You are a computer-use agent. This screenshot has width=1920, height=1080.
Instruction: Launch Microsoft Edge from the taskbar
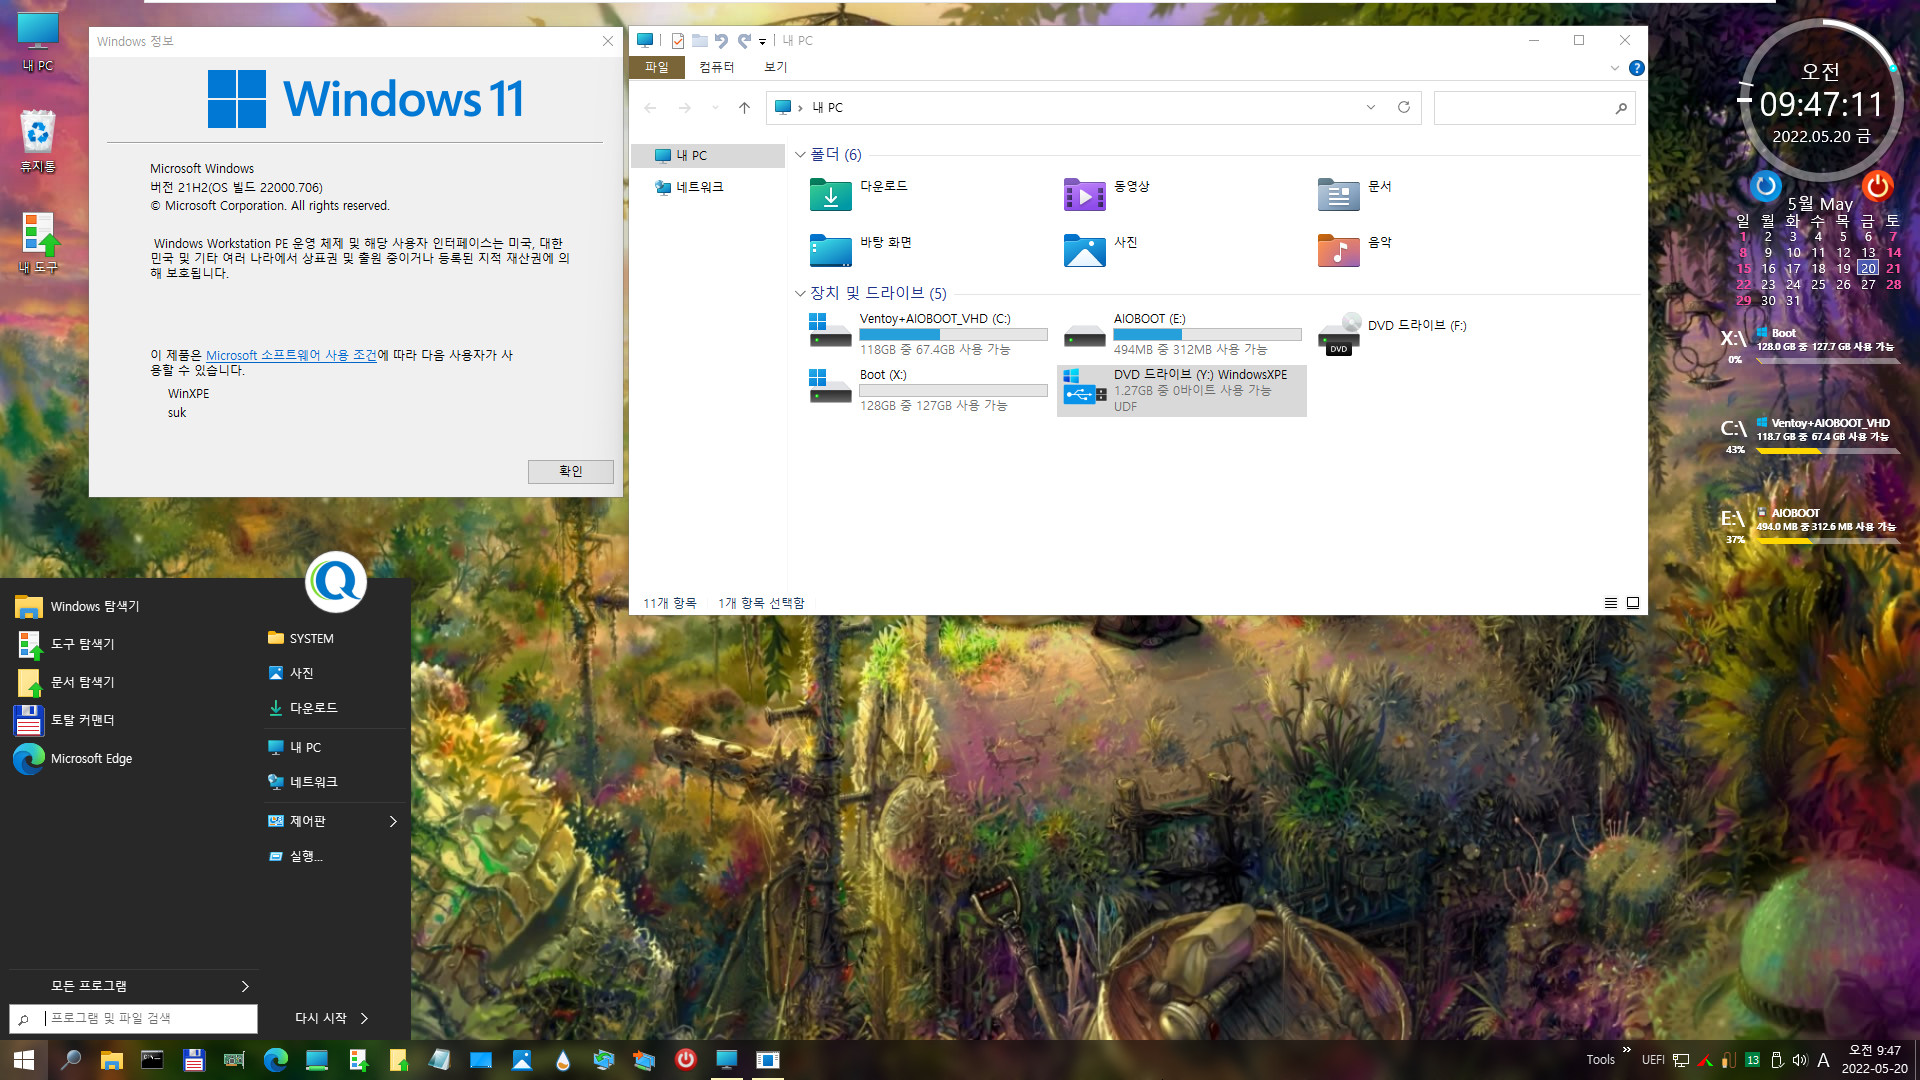(x=275, y=1060)
